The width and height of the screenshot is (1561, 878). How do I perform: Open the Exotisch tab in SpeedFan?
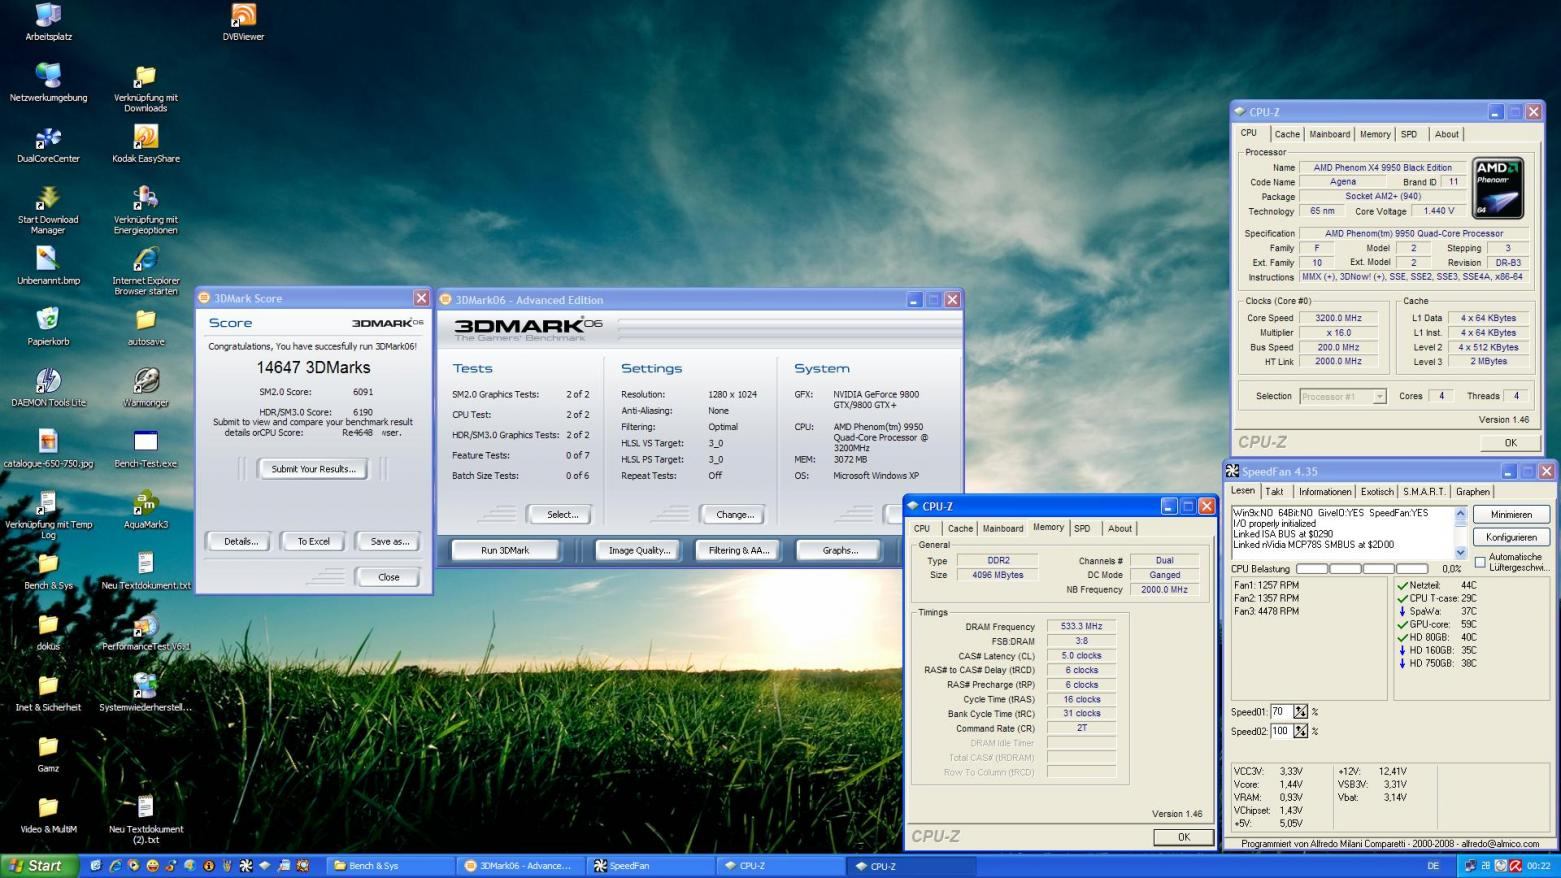pos(1377,492)
